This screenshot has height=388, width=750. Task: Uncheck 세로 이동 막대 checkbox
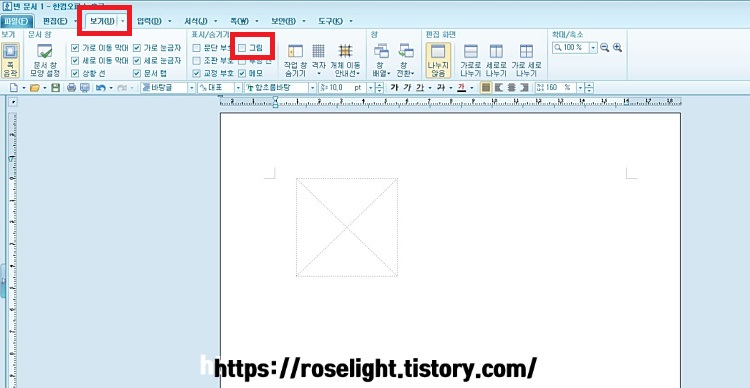click(x=75, y=61)
